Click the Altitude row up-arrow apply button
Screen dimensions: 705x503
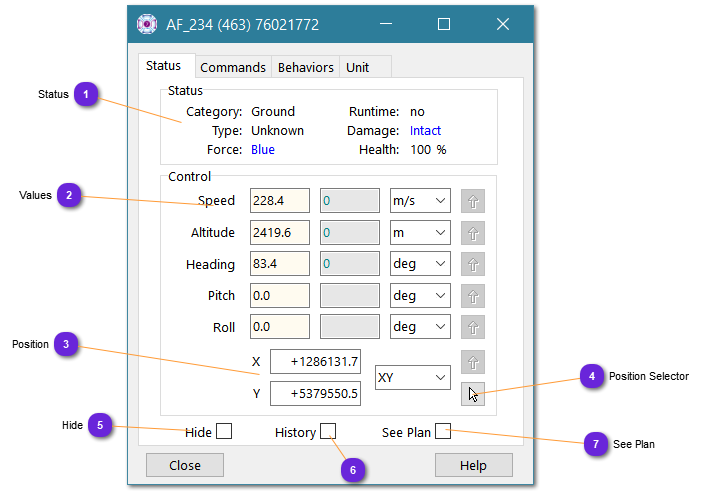[473, 233]
